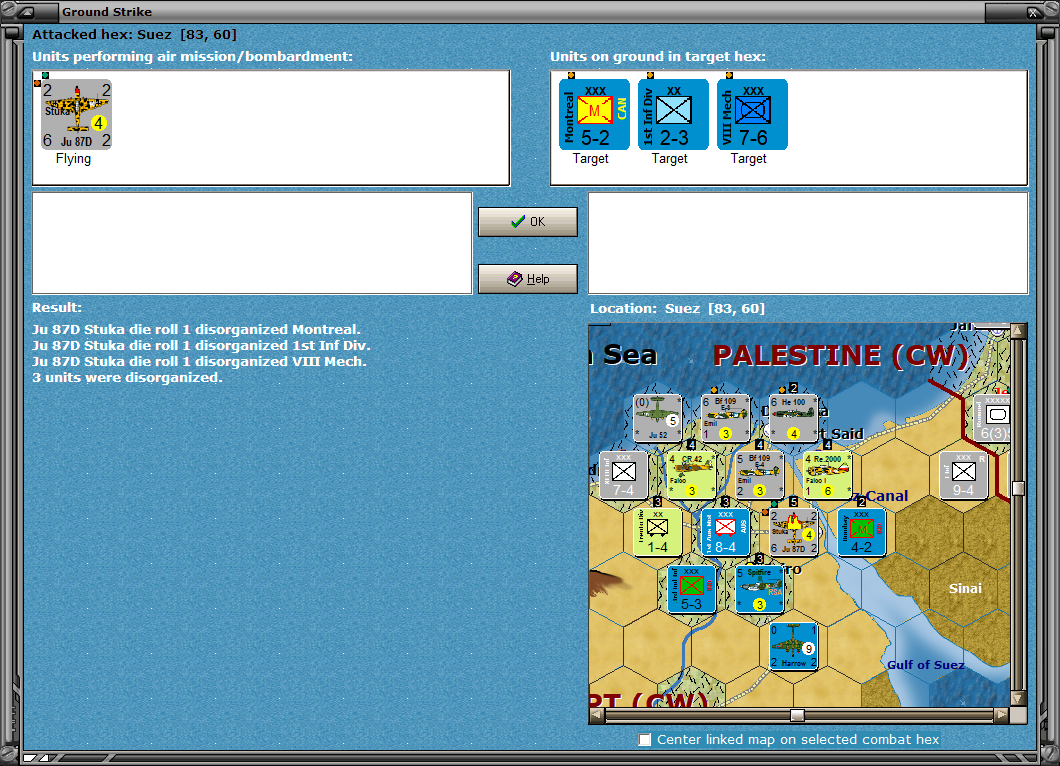The height and width of the screenshot is (766, 1060).
Task: Click the OK button
Action: click(x=528, y=222)
